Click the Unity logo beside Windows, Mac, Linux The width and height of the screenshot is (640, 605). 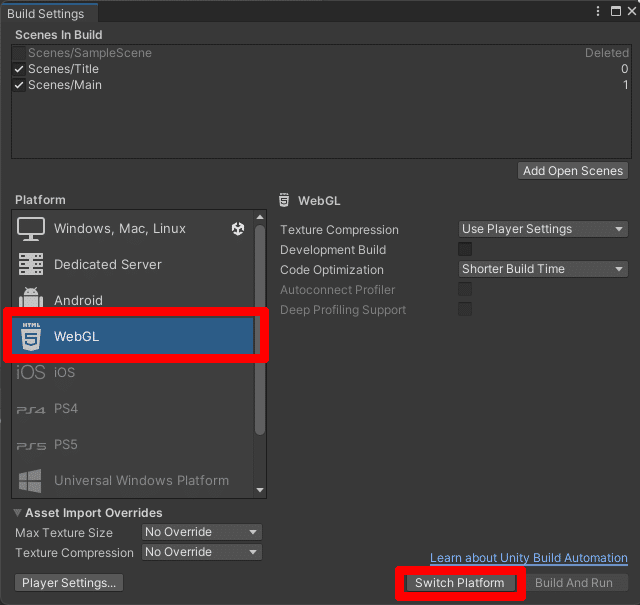[238, 229]
